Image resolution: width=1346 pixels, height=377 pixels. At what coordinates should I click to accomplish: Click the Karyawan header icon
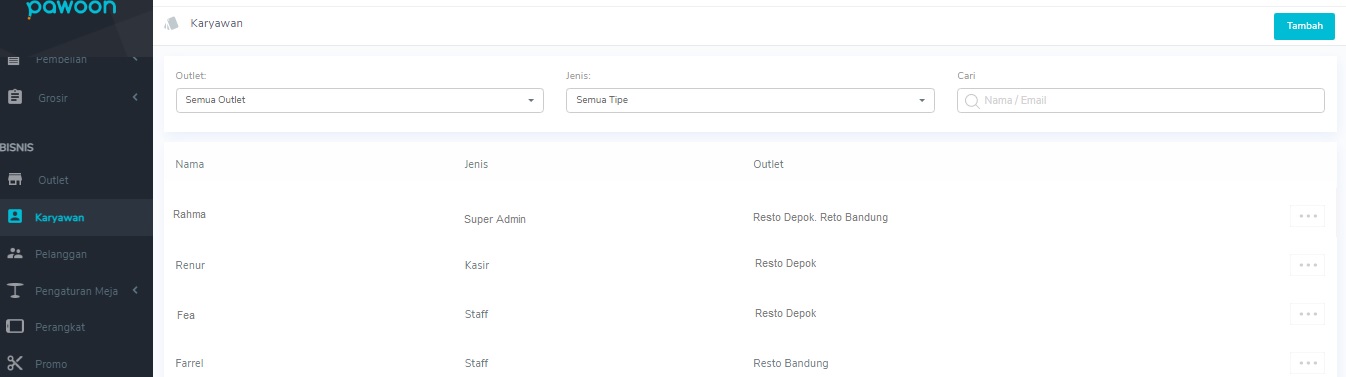click(172, 23)
